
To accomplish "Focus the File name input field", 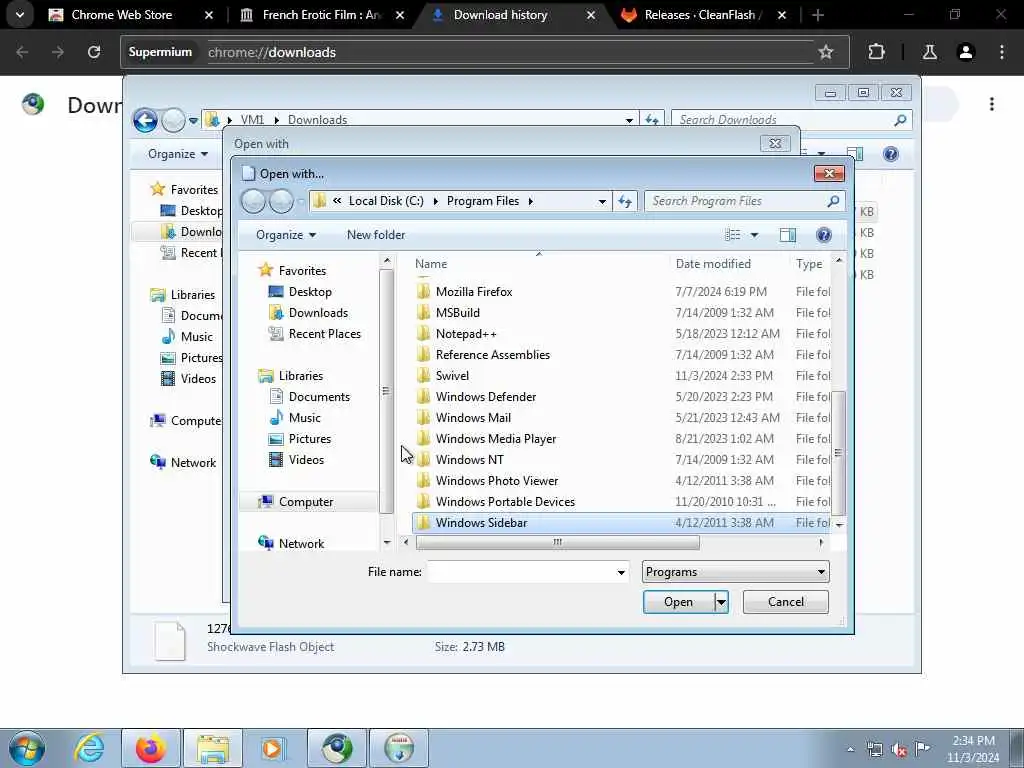I will tap(521, 572).
